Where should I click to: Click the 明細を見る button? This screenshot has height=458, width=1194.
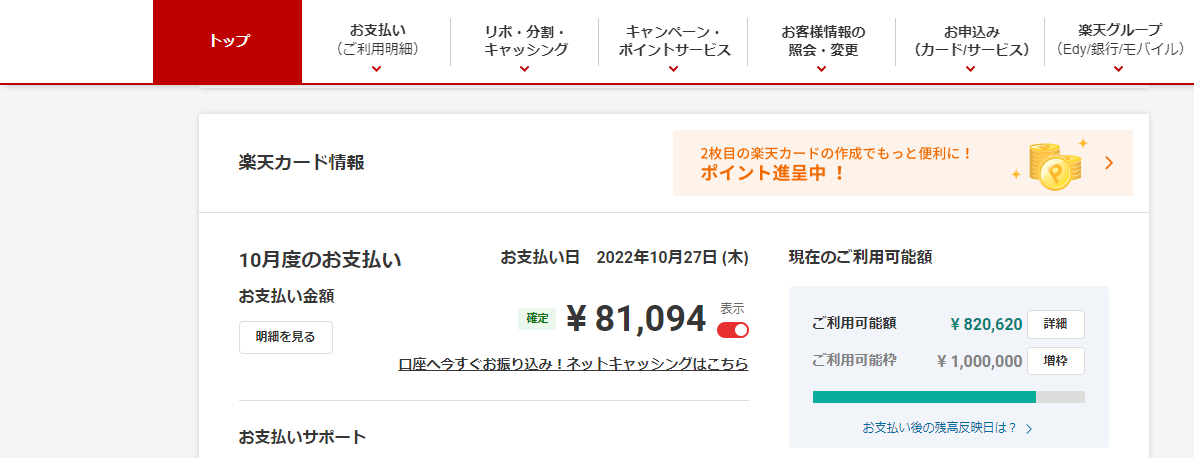(286, 337)
